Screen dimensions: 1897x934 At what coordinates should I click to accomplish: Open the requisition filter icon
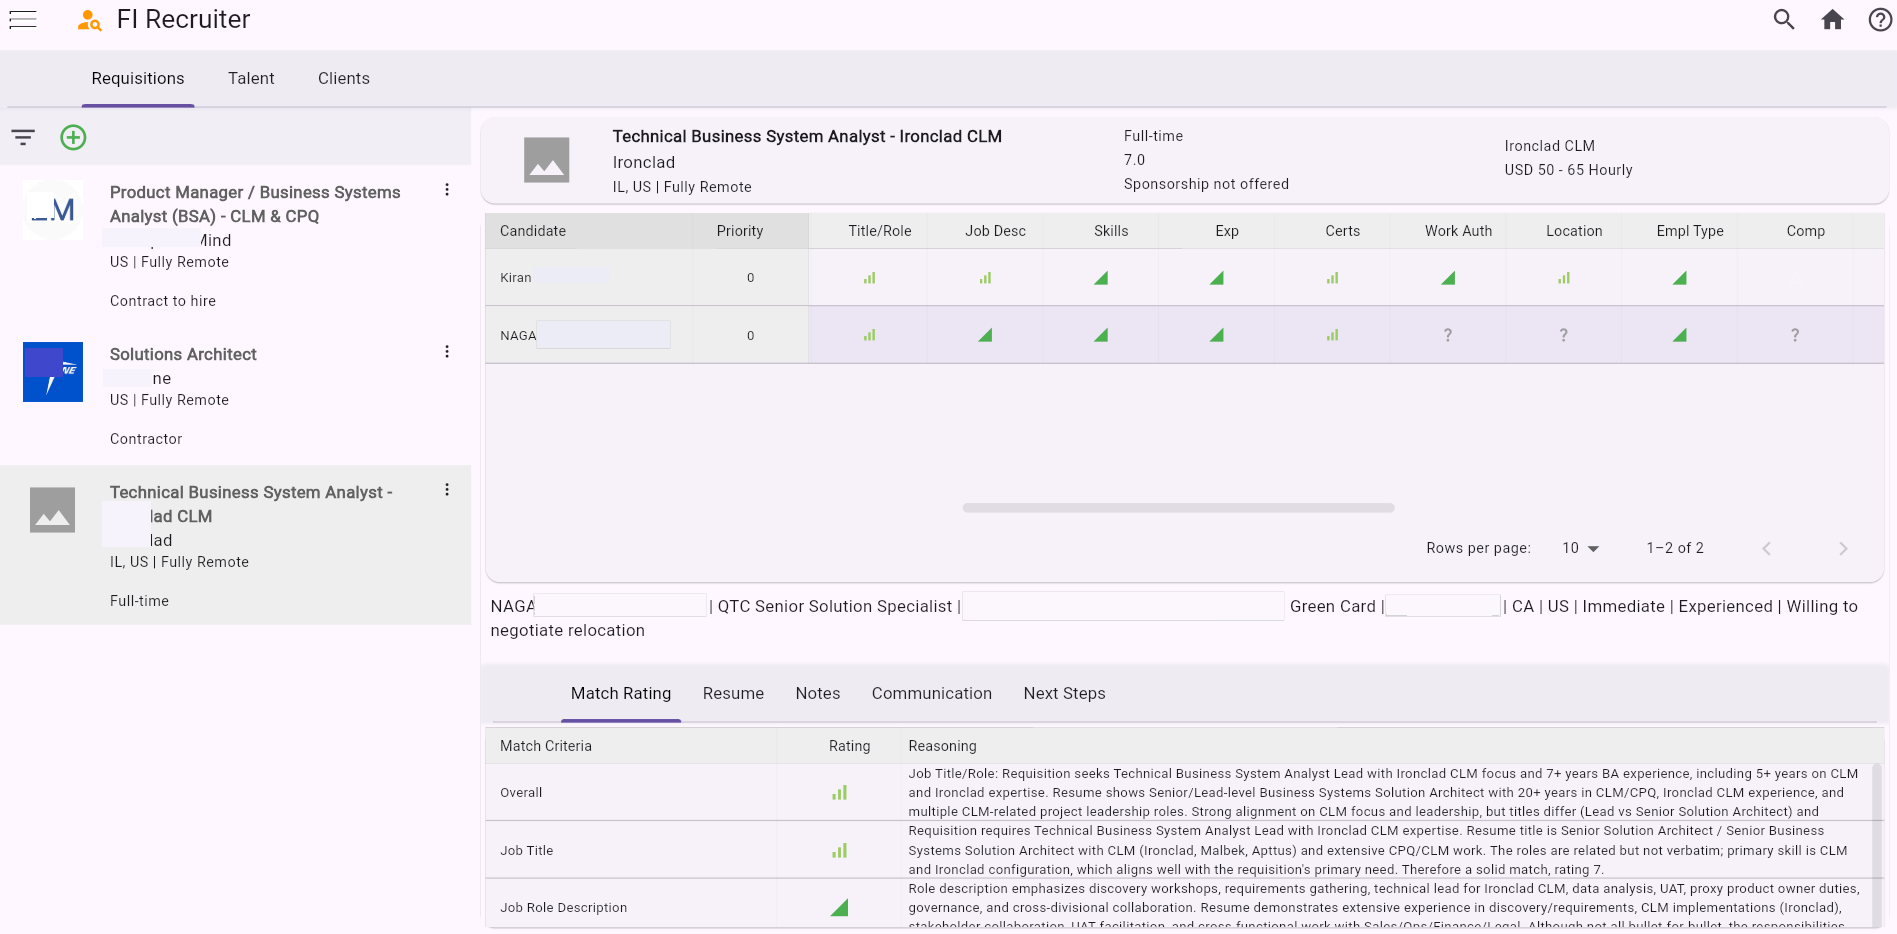[23, 137]
